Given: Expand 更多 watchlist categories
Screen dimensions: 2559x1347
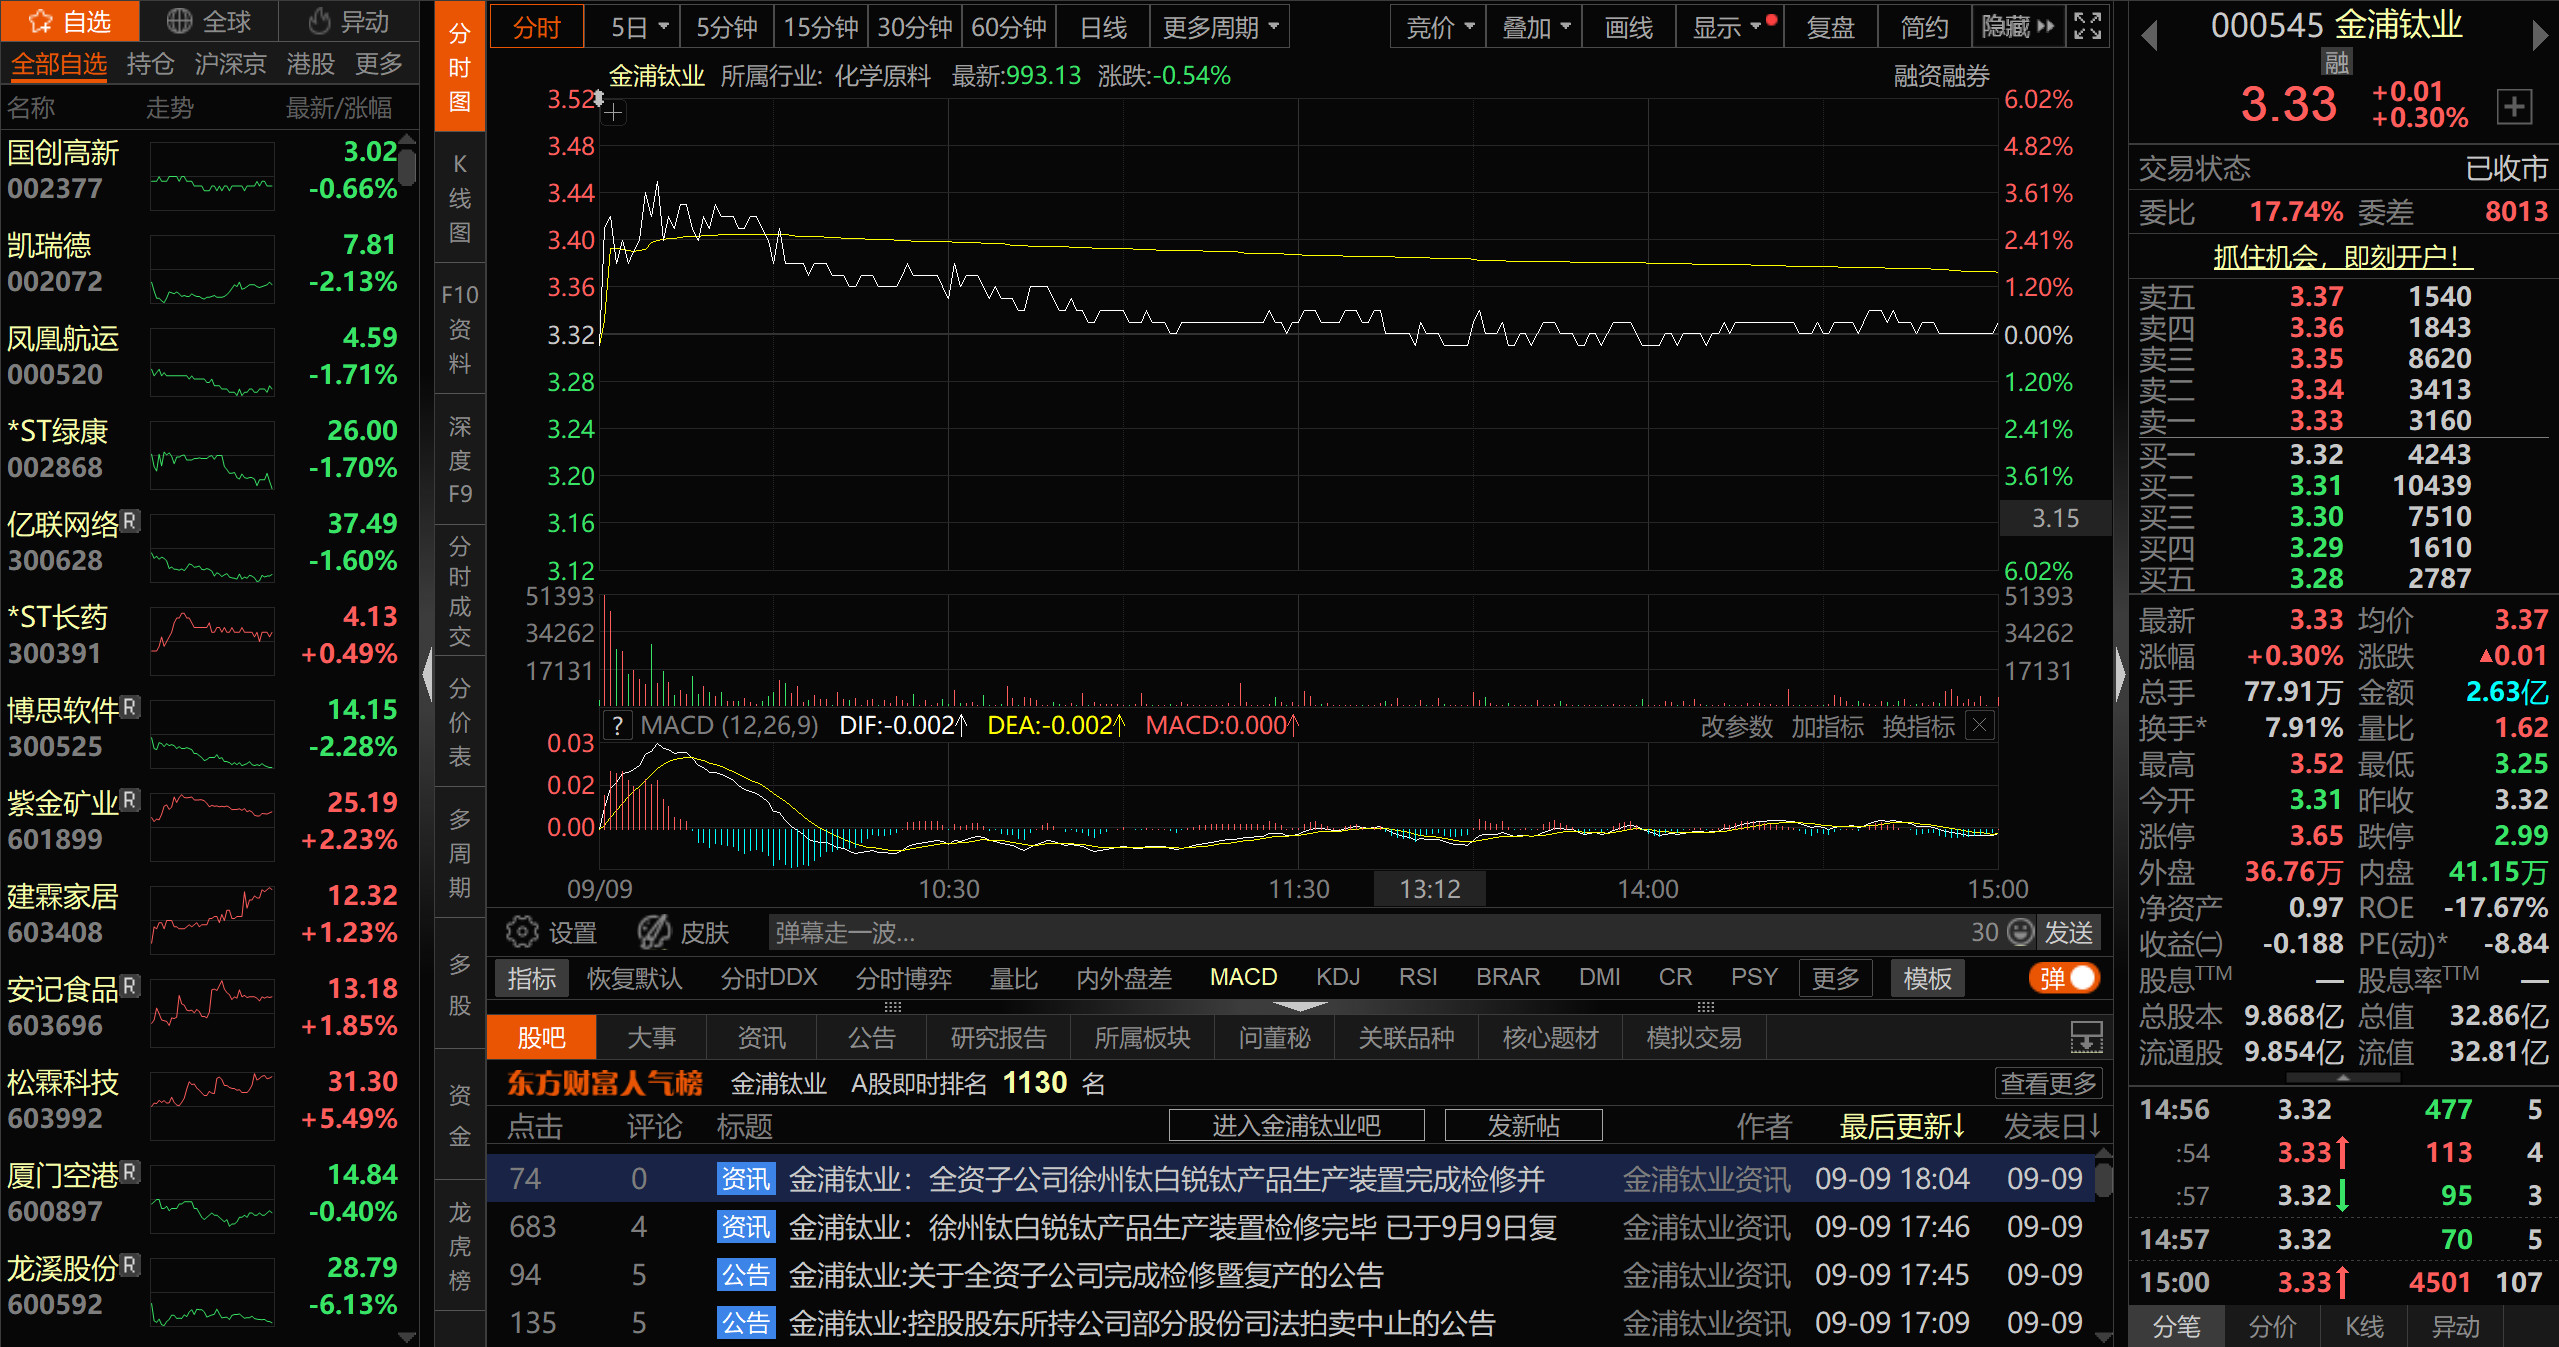Looking at the screenshot, I should [379, 64].
